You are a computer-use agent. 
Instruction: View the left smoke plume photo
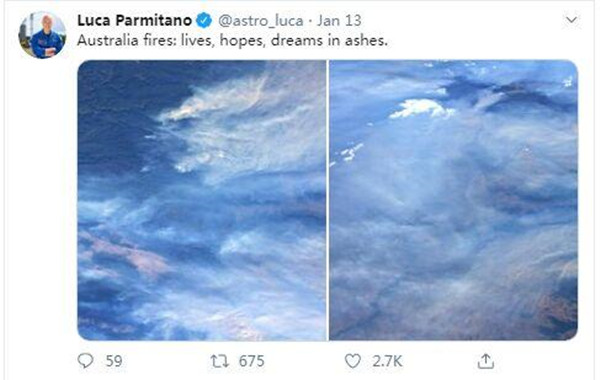coord(202,200)
